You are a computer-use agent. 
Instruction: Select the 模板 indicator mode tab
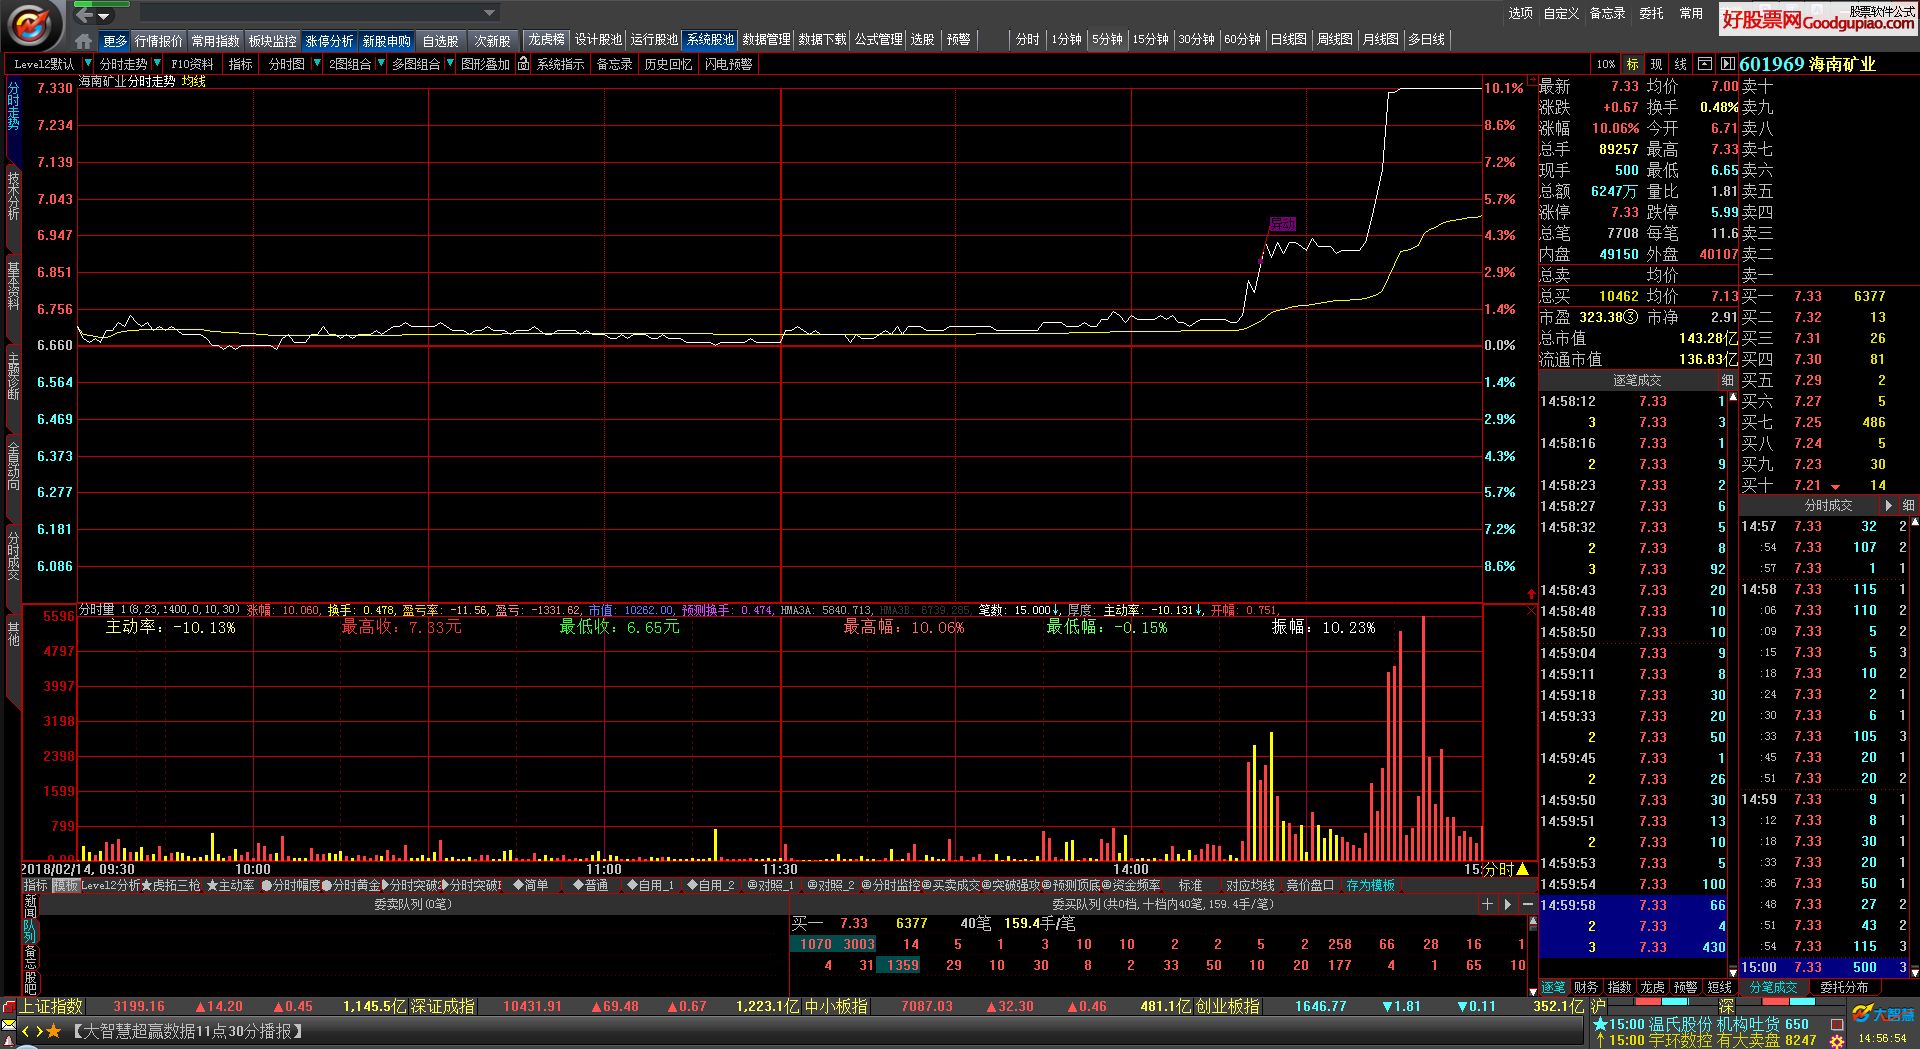65,886
